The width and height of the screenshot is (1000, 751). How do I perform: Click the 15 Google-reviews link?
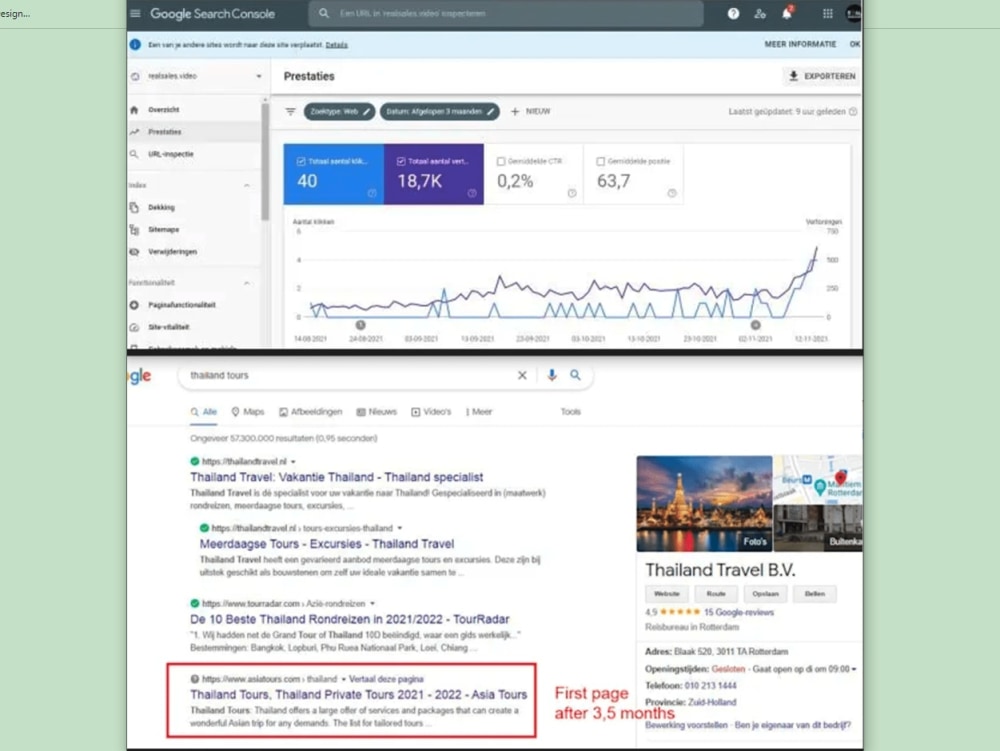click(739, 613)
